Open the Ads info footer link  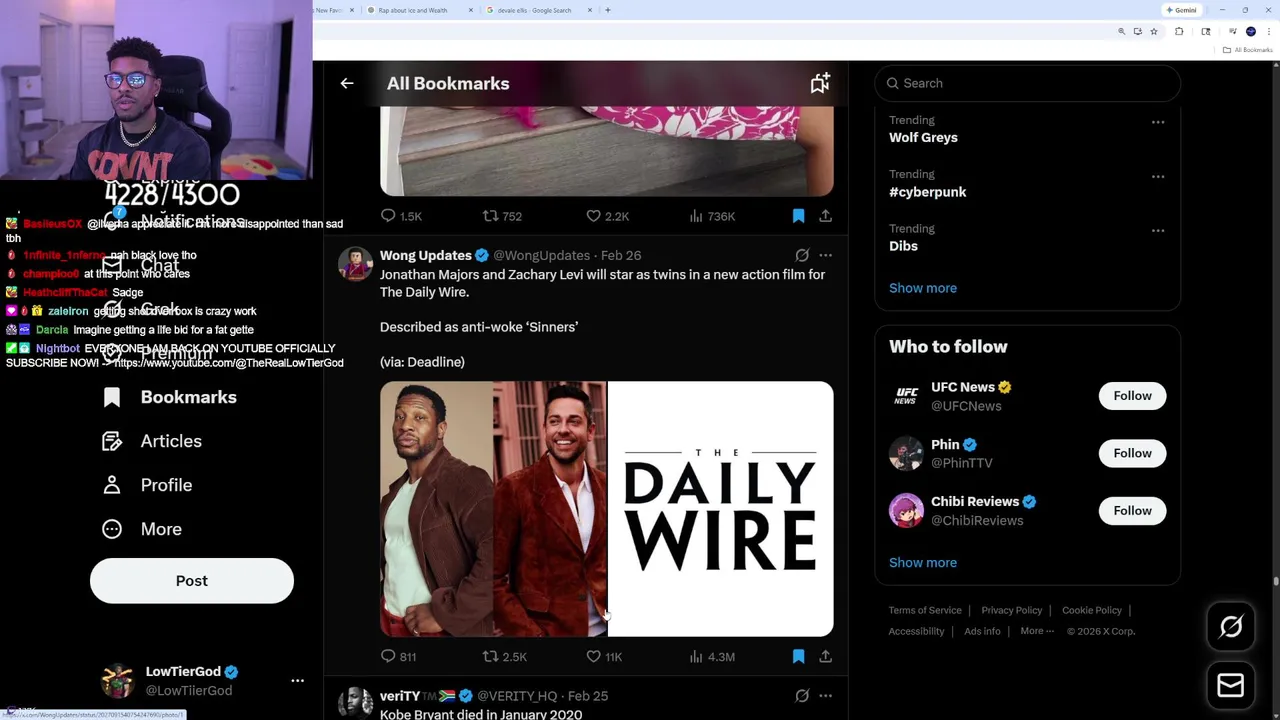click(982, 631)
